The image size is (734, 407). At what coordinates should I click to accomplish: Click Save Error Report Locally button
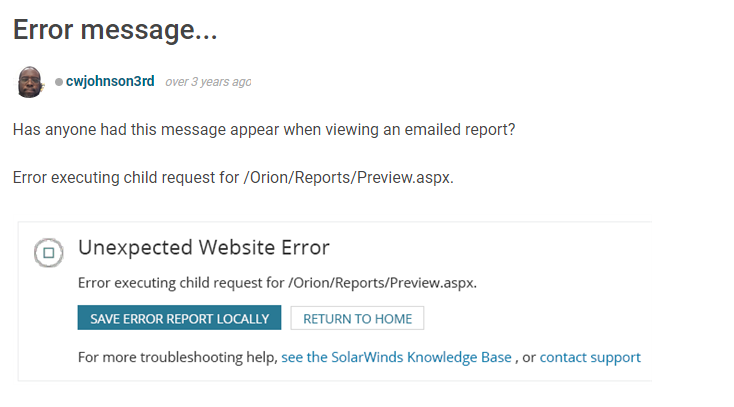(x=179, y=318)
